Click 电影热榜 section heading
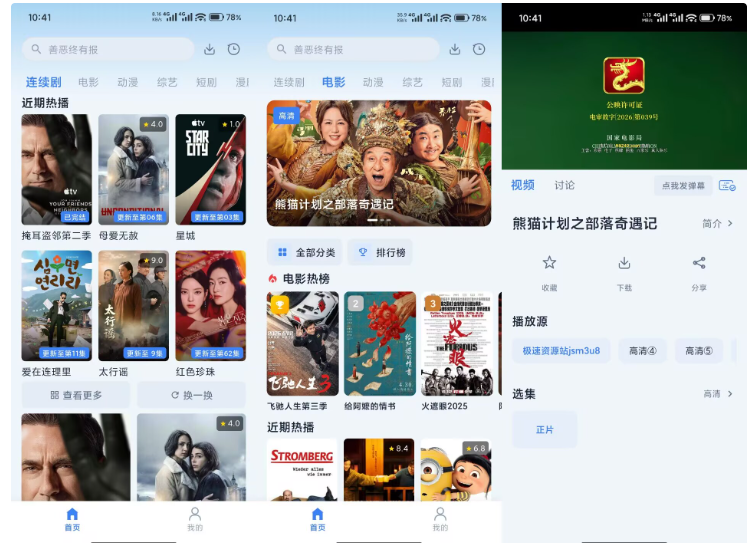 point(306,278)
